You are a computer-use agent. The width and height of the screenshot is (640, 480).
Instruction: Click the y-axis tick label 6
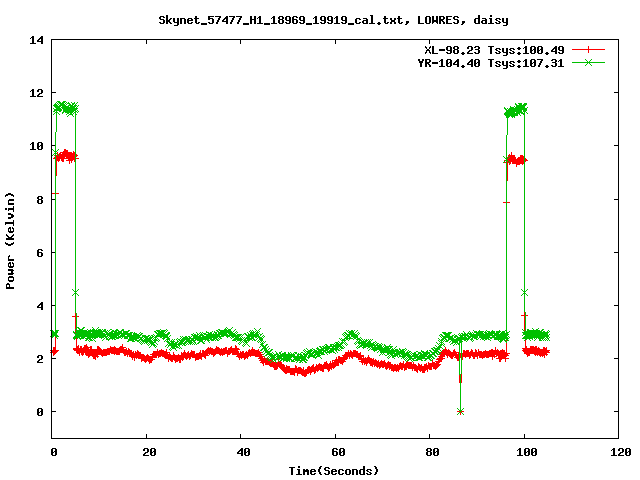[x=40, y=253]
